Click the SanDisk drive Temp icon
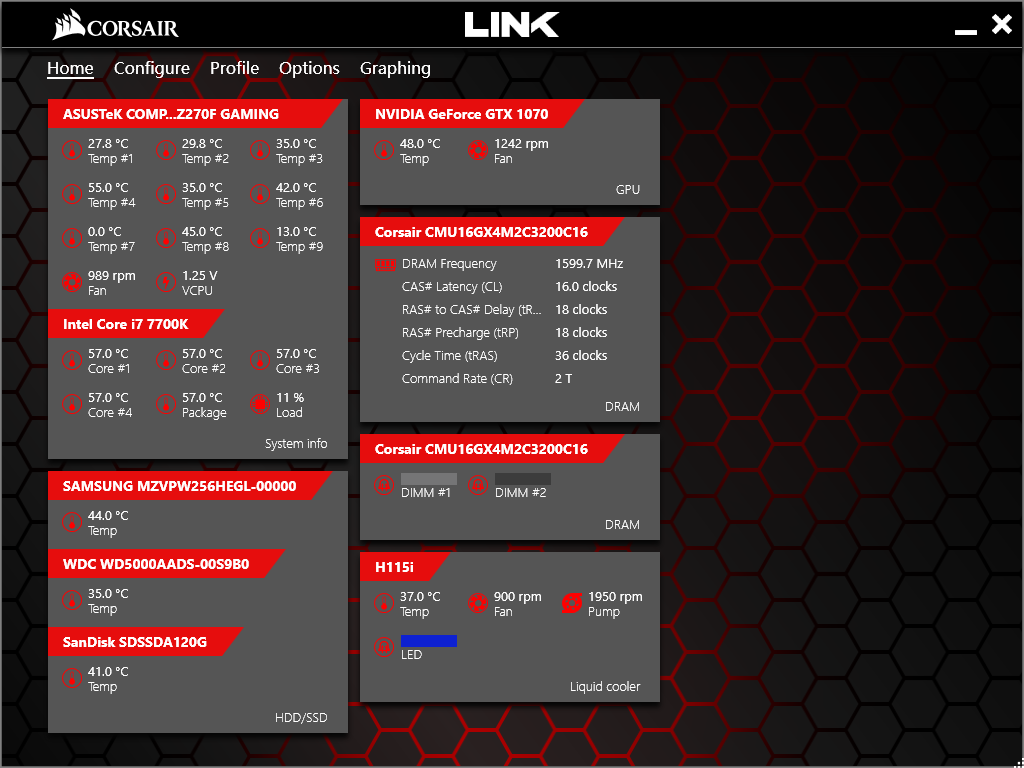1024x768 pixels. pos(71,678)
